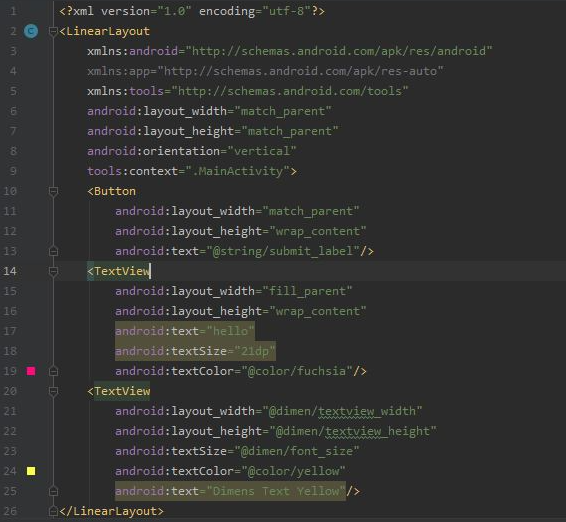The image size is (566, 522).
Task: Click line number 1 in the gutter
Action: tap(13, 11)
